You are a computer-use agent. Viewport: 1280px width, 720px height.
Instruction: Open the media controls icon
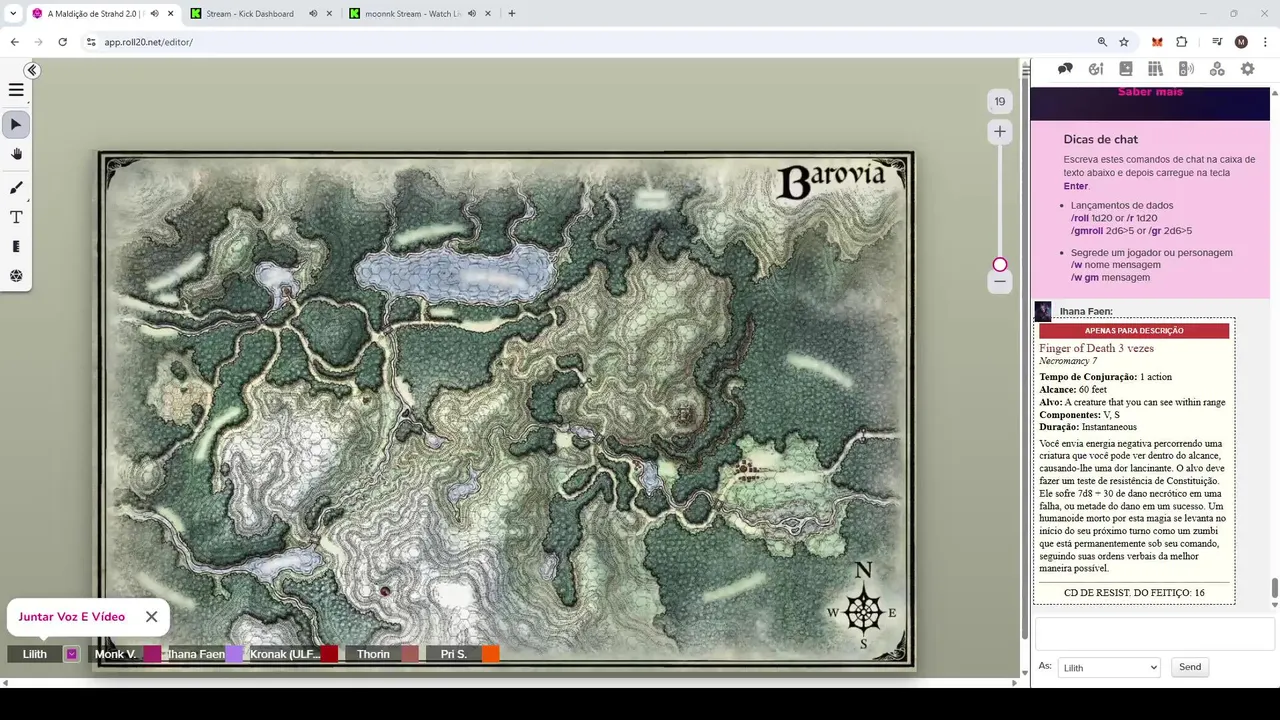pyautogui.click(x=1217, y=42)
